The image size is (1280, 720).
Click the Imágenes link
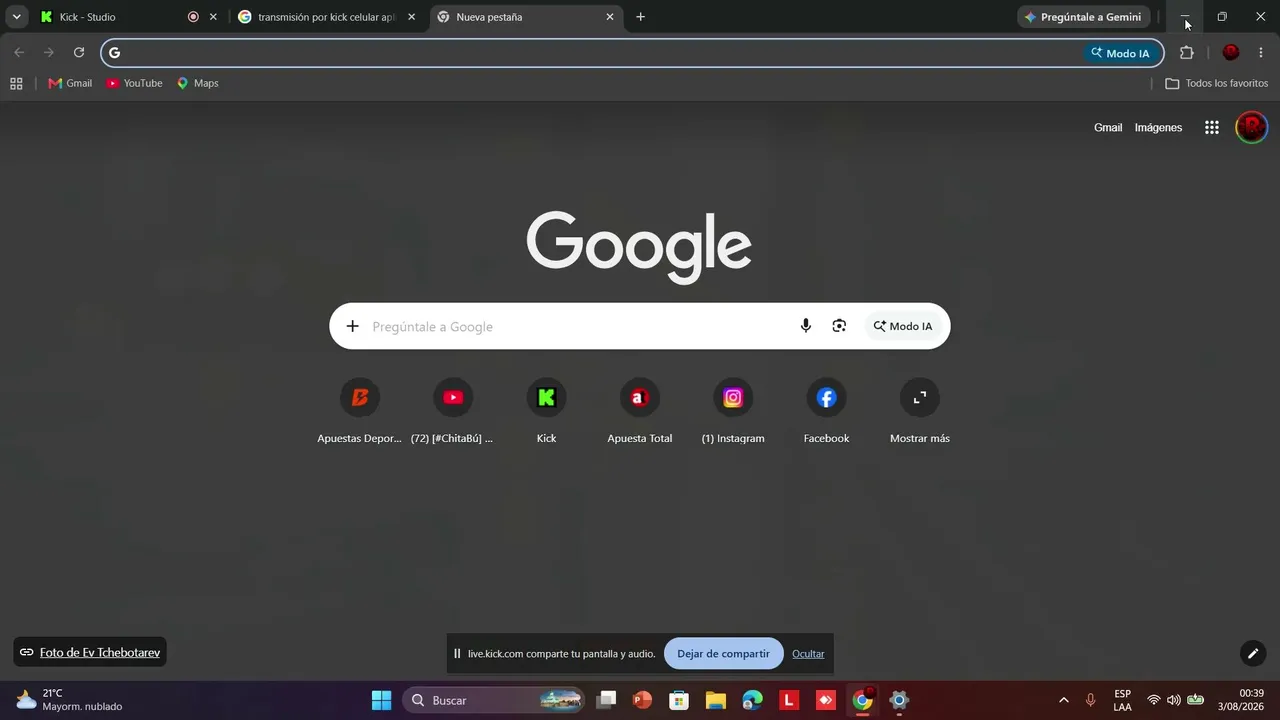(1158, 128)
